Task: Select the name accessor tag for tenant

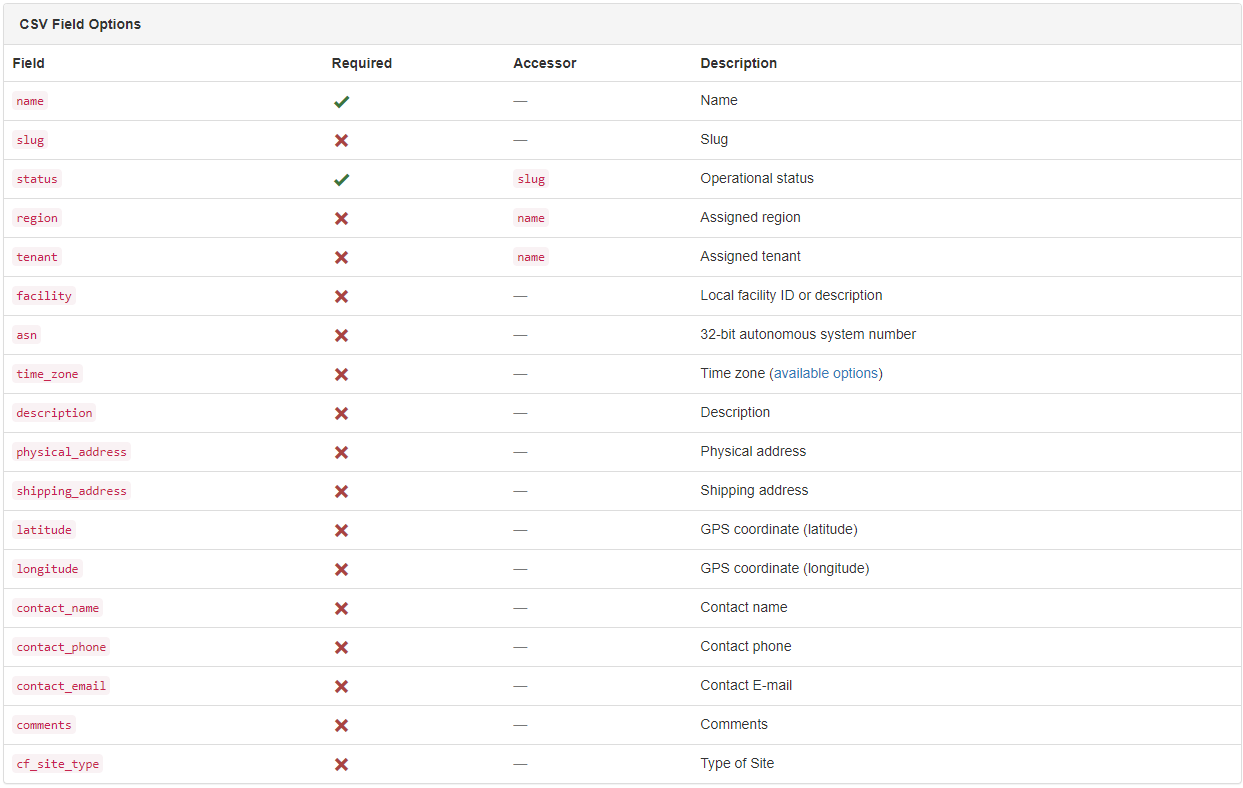Action: click(x=531, y=257)
